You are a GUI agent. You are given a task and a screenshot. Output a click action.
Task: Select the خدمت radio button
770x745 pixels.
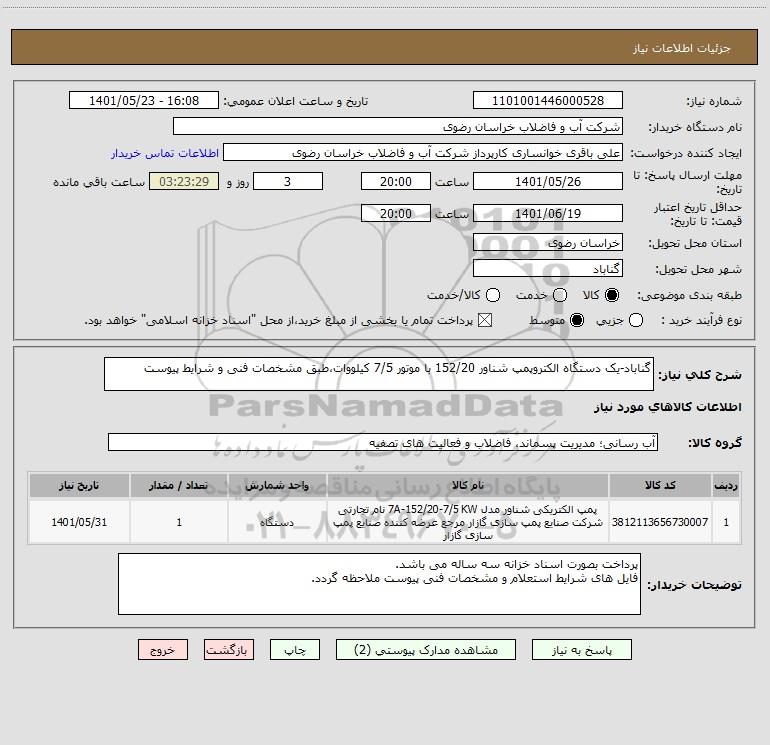click(x=560, y=295)
